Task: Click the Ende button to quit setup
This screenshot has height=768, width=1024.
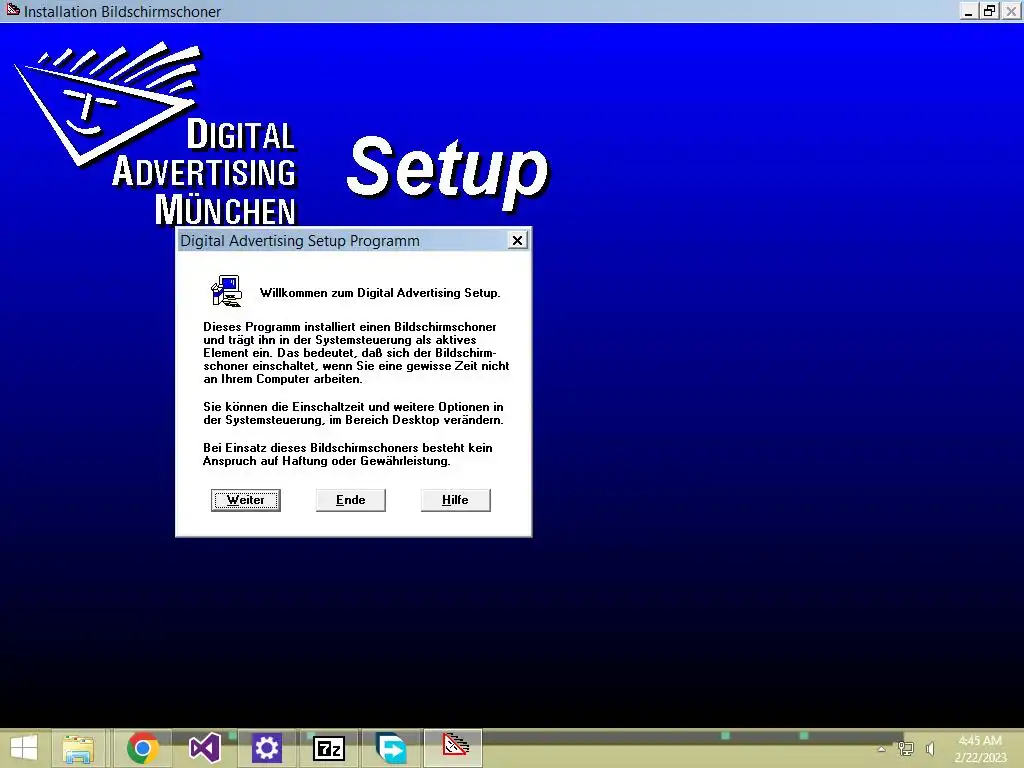Action: (351, 500)
